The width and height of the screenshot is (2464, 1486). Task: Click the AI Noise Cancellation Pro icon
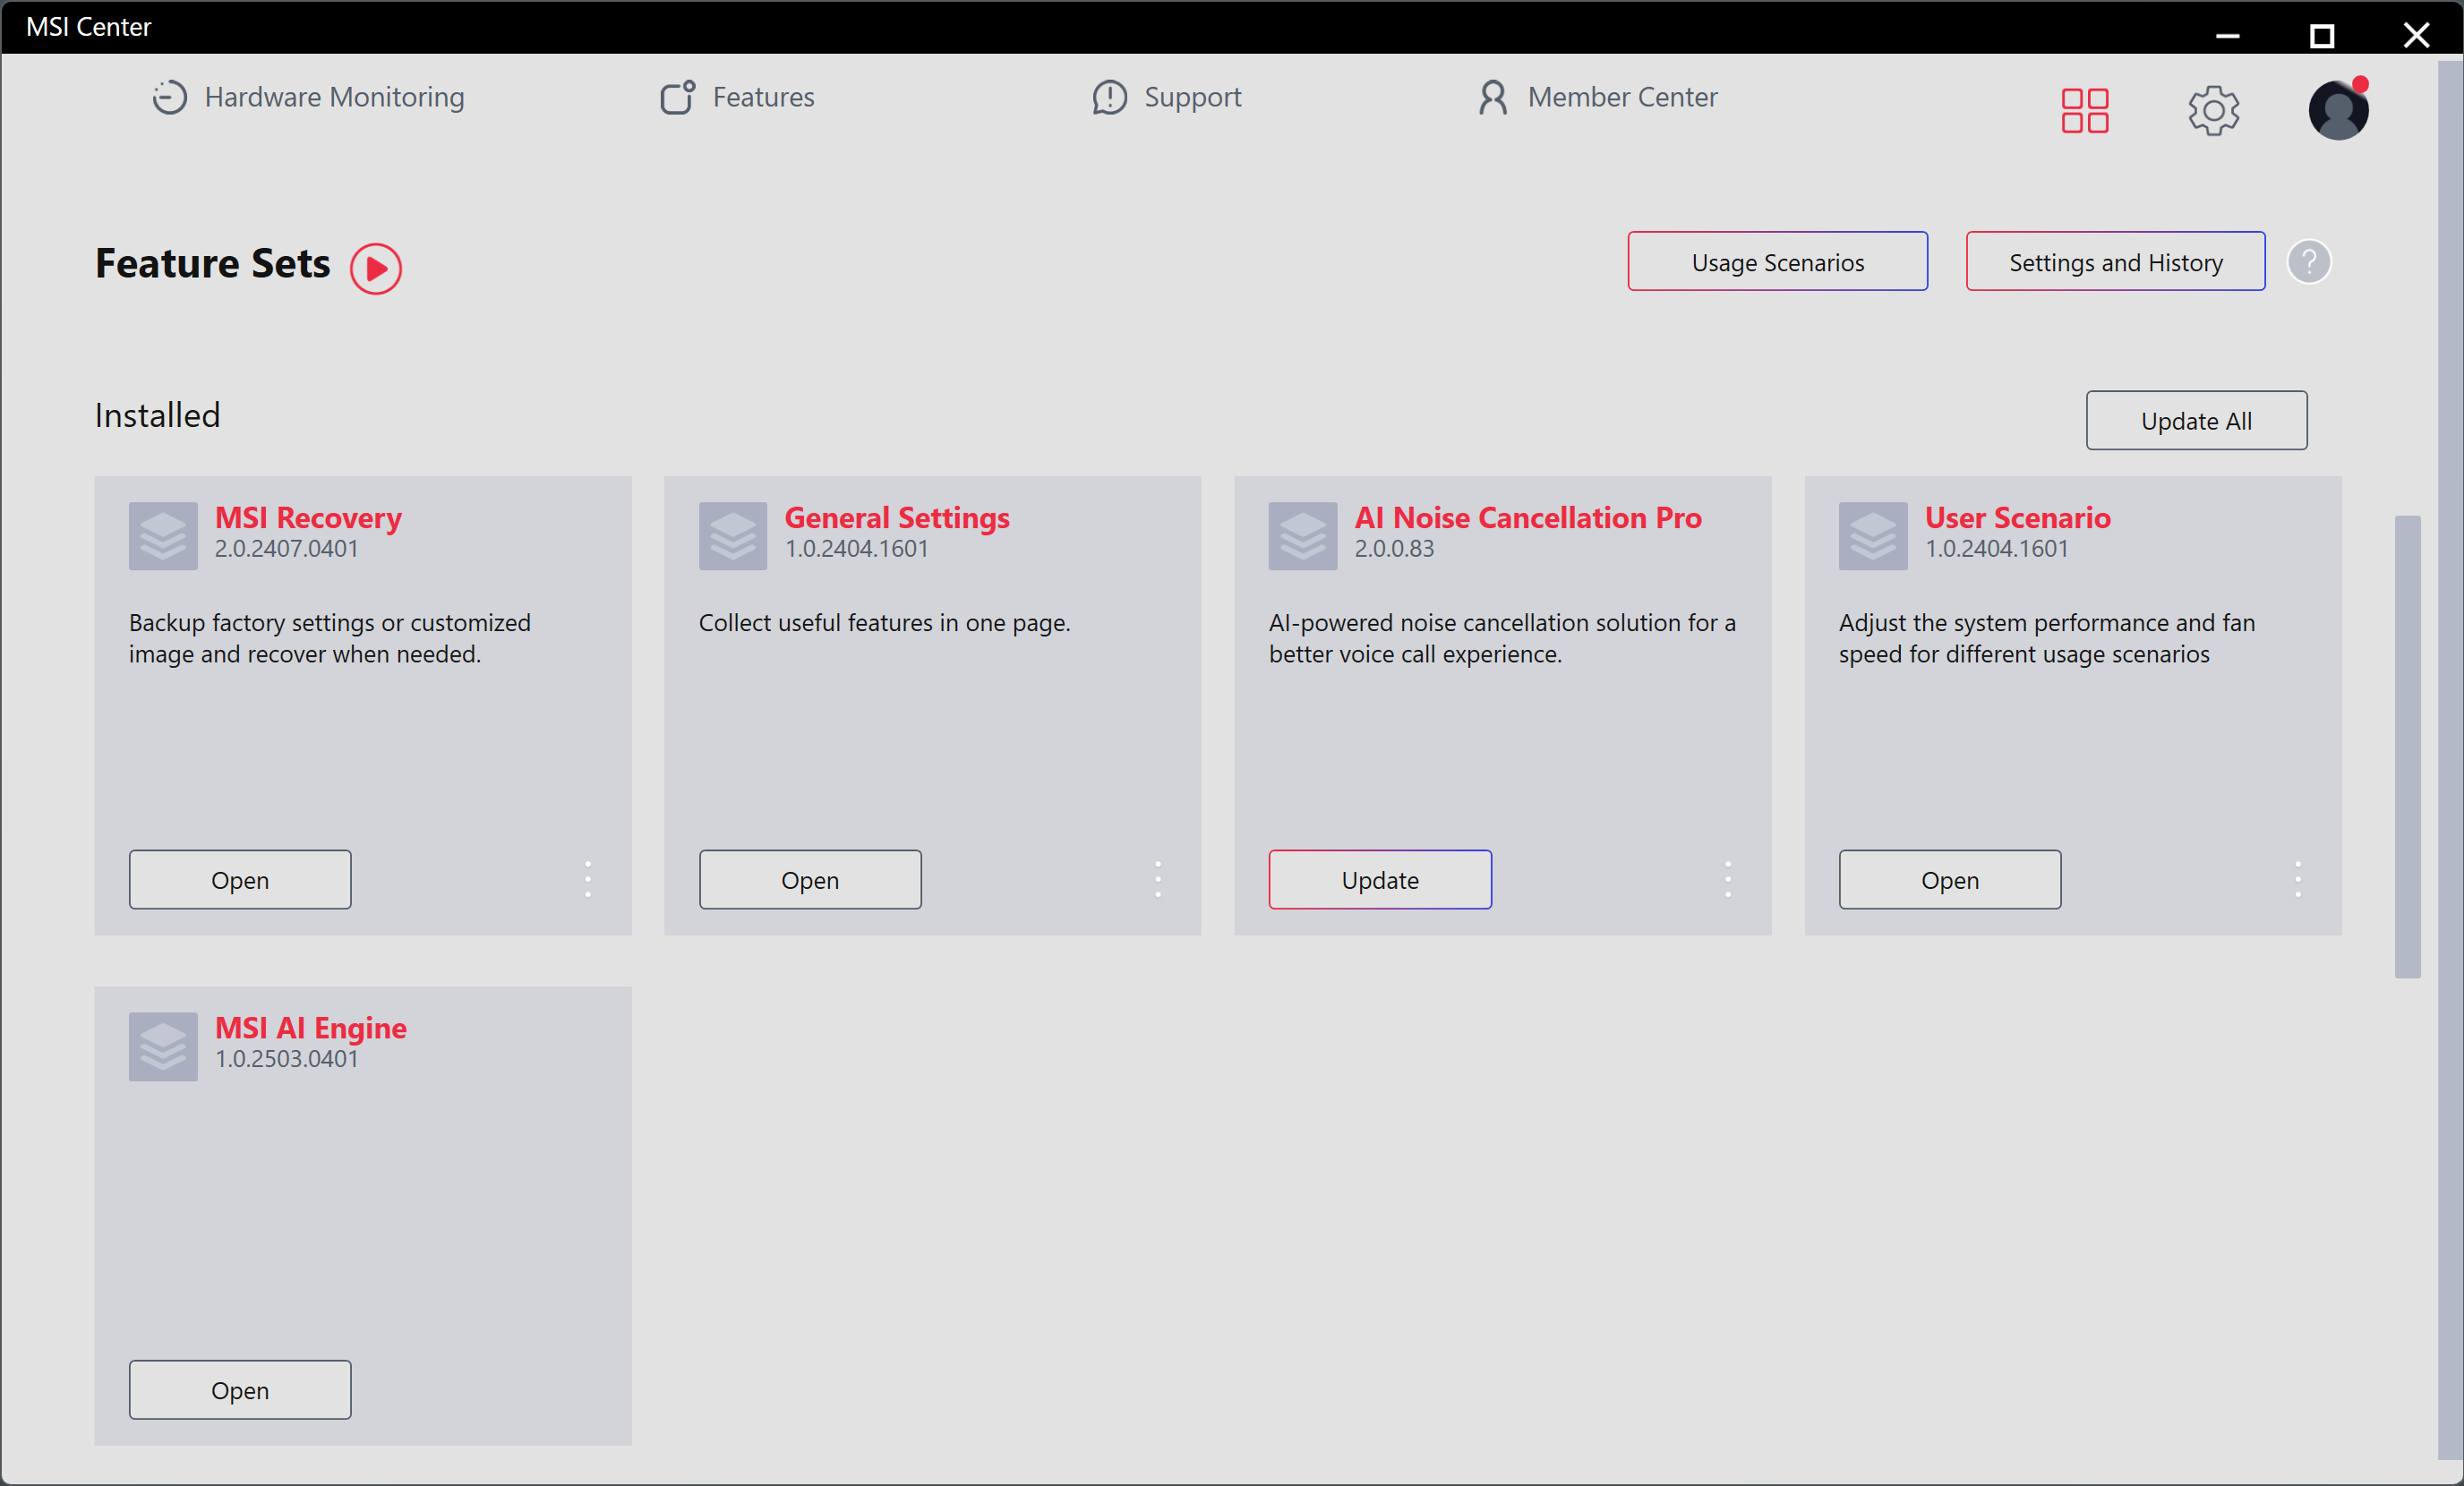[1302, 536]
